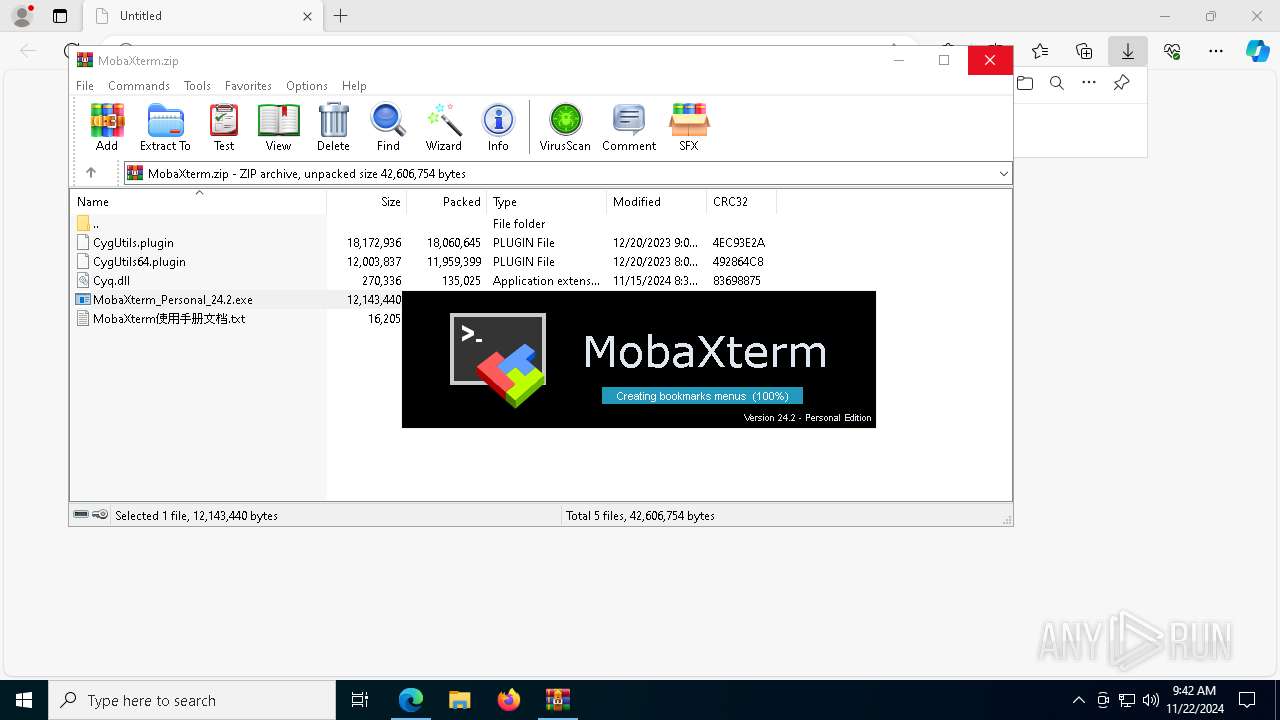Sort by the Size column header
This screenshot has height=720, width=1280.
[x=367, y=201]
